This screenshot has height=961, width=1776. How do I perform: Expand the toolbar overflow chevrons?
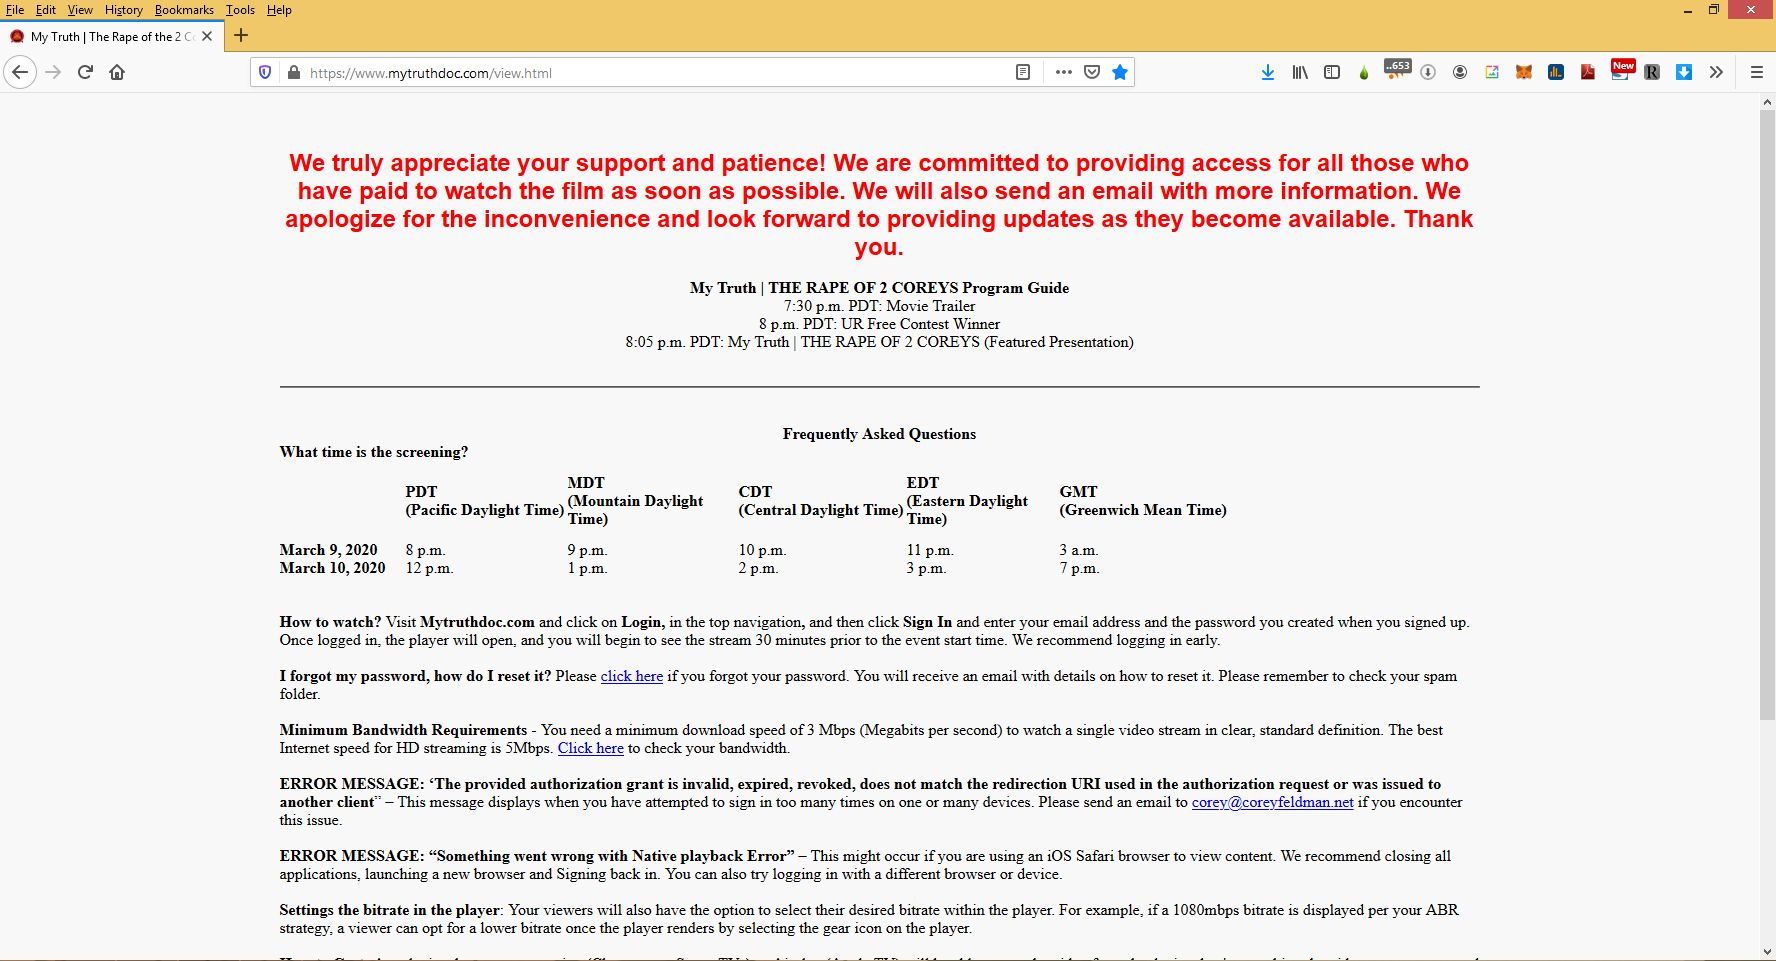click(x=1716, y=72)
